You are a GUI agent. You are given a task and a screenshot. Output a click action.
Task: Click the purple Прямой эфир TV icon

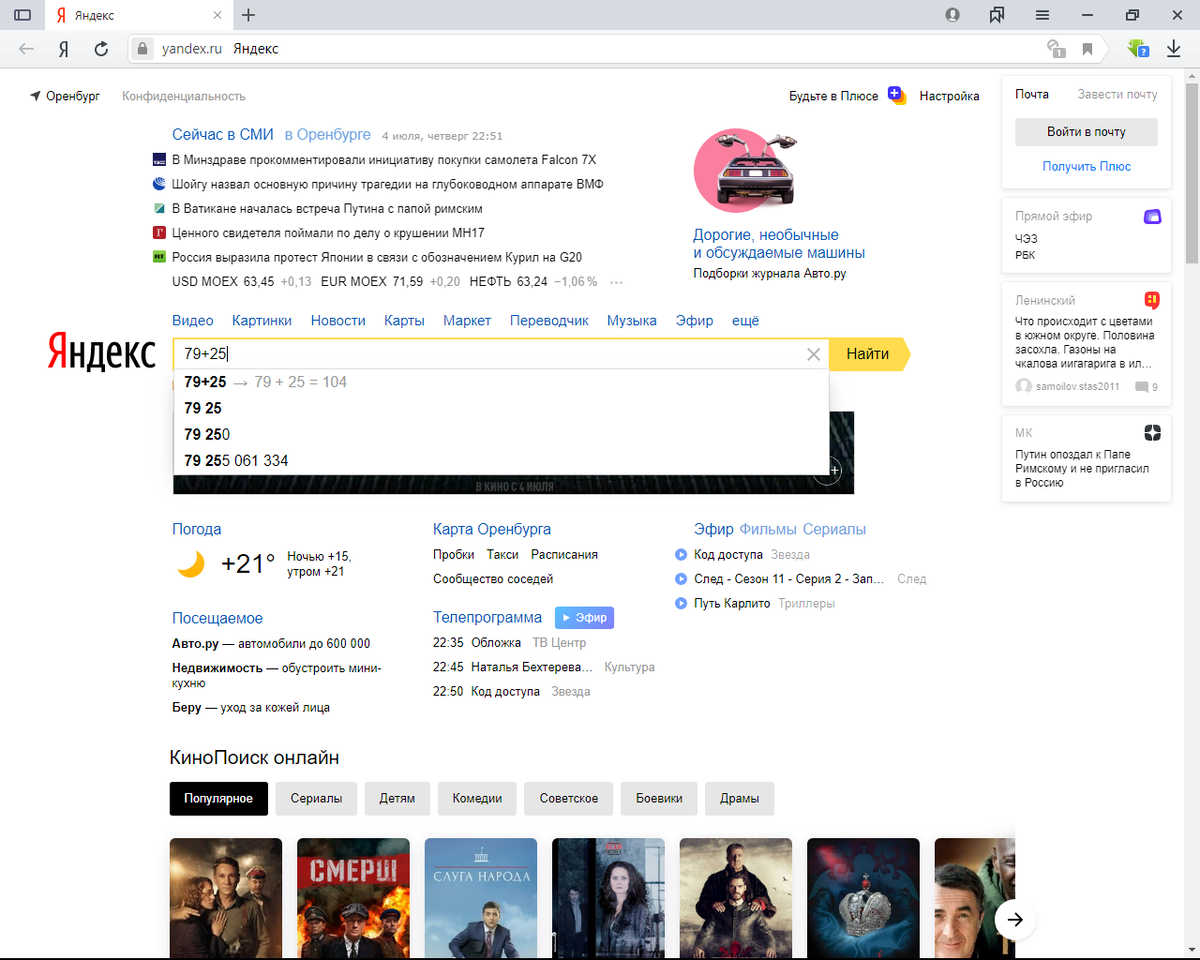point(1152,216)
